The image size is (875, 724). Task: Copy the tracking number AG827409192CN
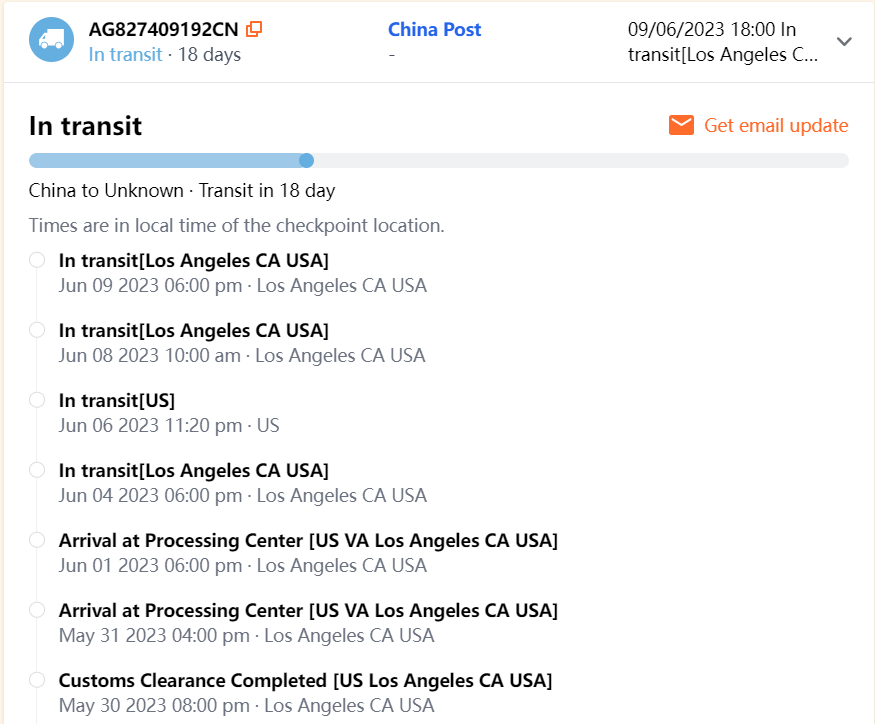254,29
